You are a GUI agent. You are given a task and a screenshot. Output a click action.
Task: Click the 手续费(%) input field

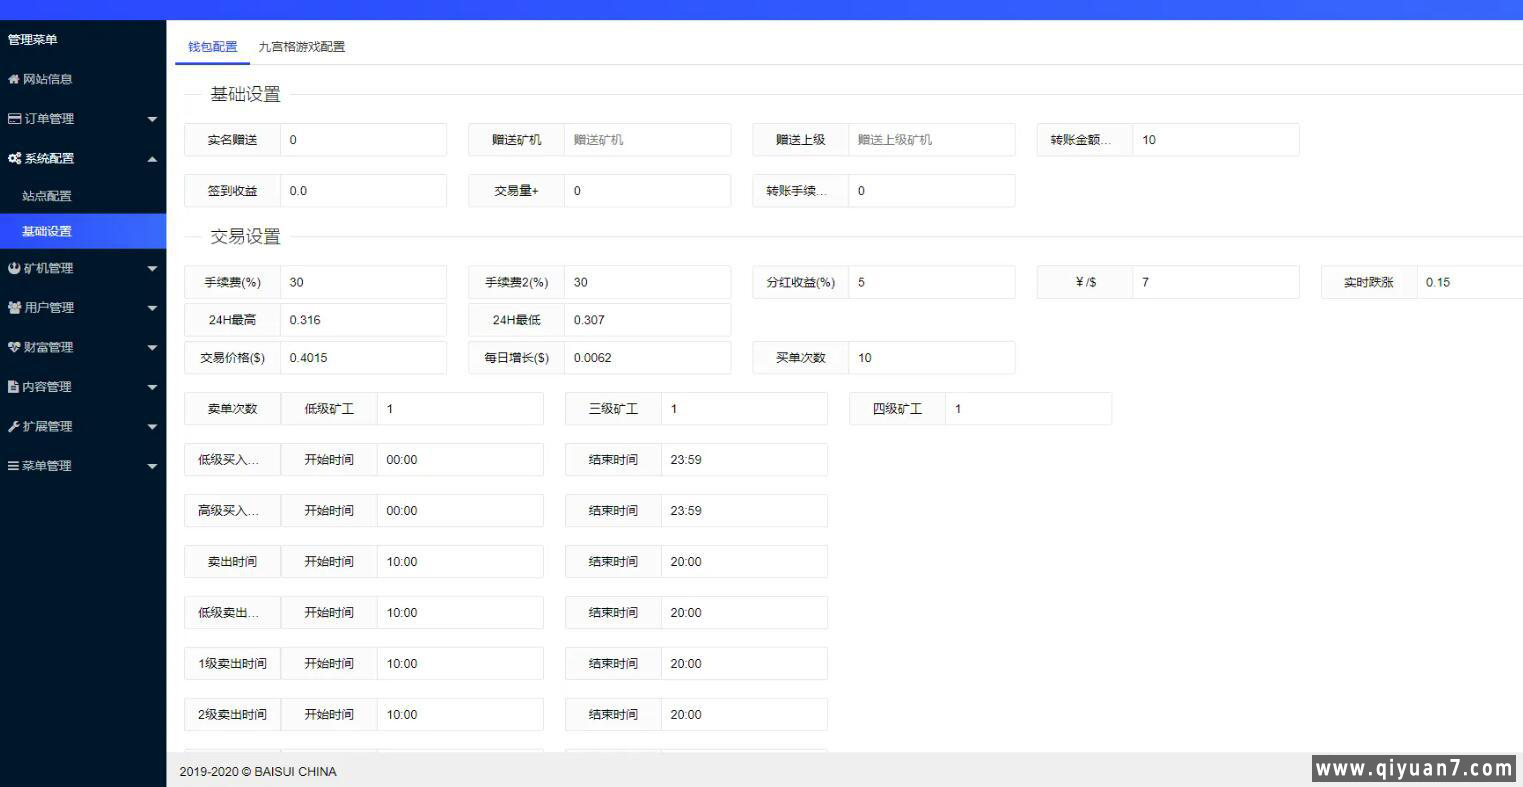363,283
